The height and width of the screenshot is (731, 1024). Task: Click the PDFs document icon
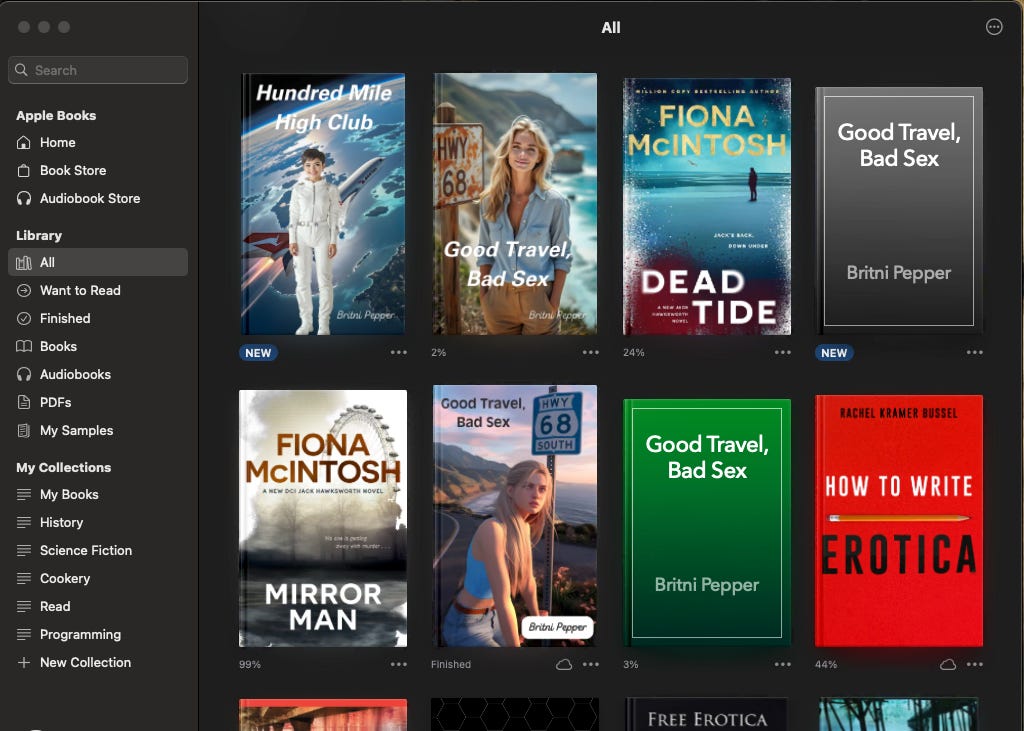[24, 402]
